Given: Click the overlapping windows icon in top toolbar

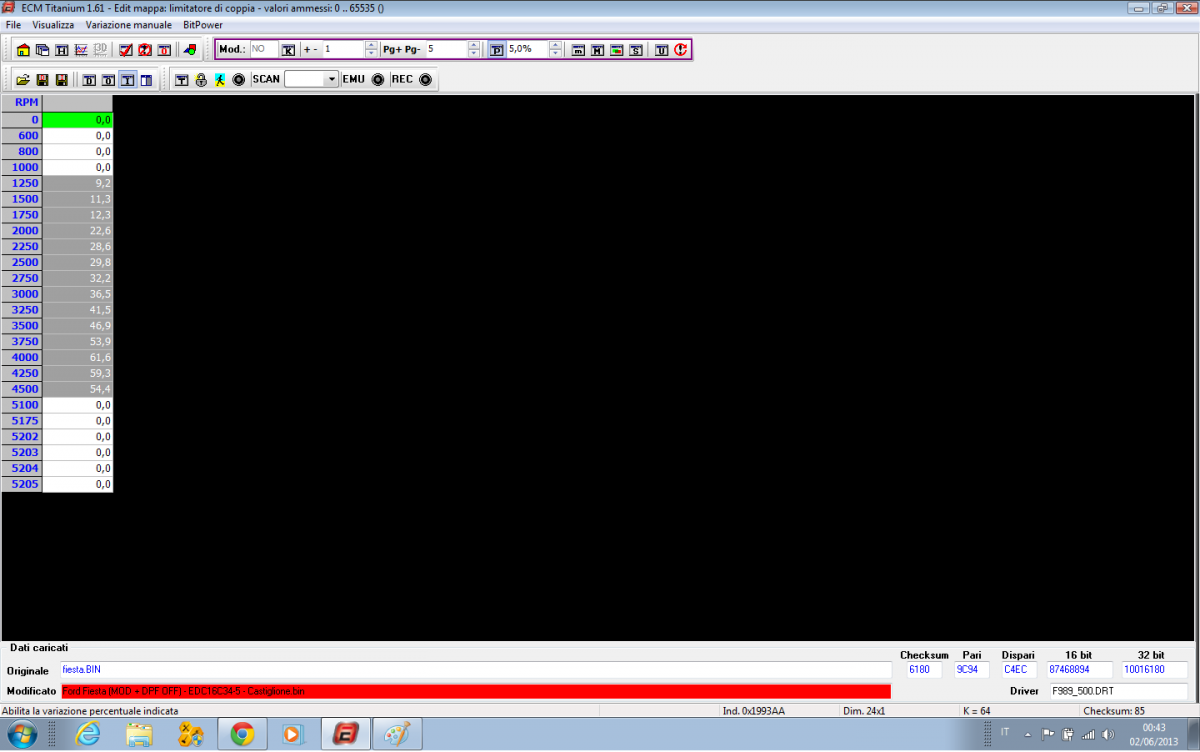Looking at the screenshot, I should click(x=42, y=50).
